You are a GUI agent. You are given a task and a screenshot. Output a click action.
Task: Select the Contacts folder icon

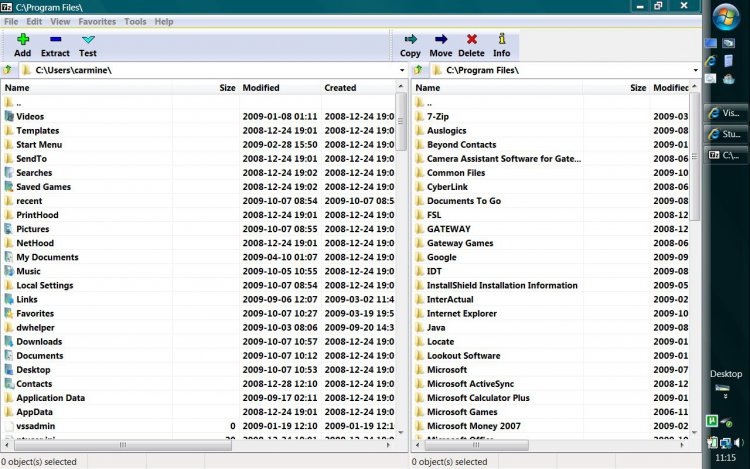(x=9, y=383)
